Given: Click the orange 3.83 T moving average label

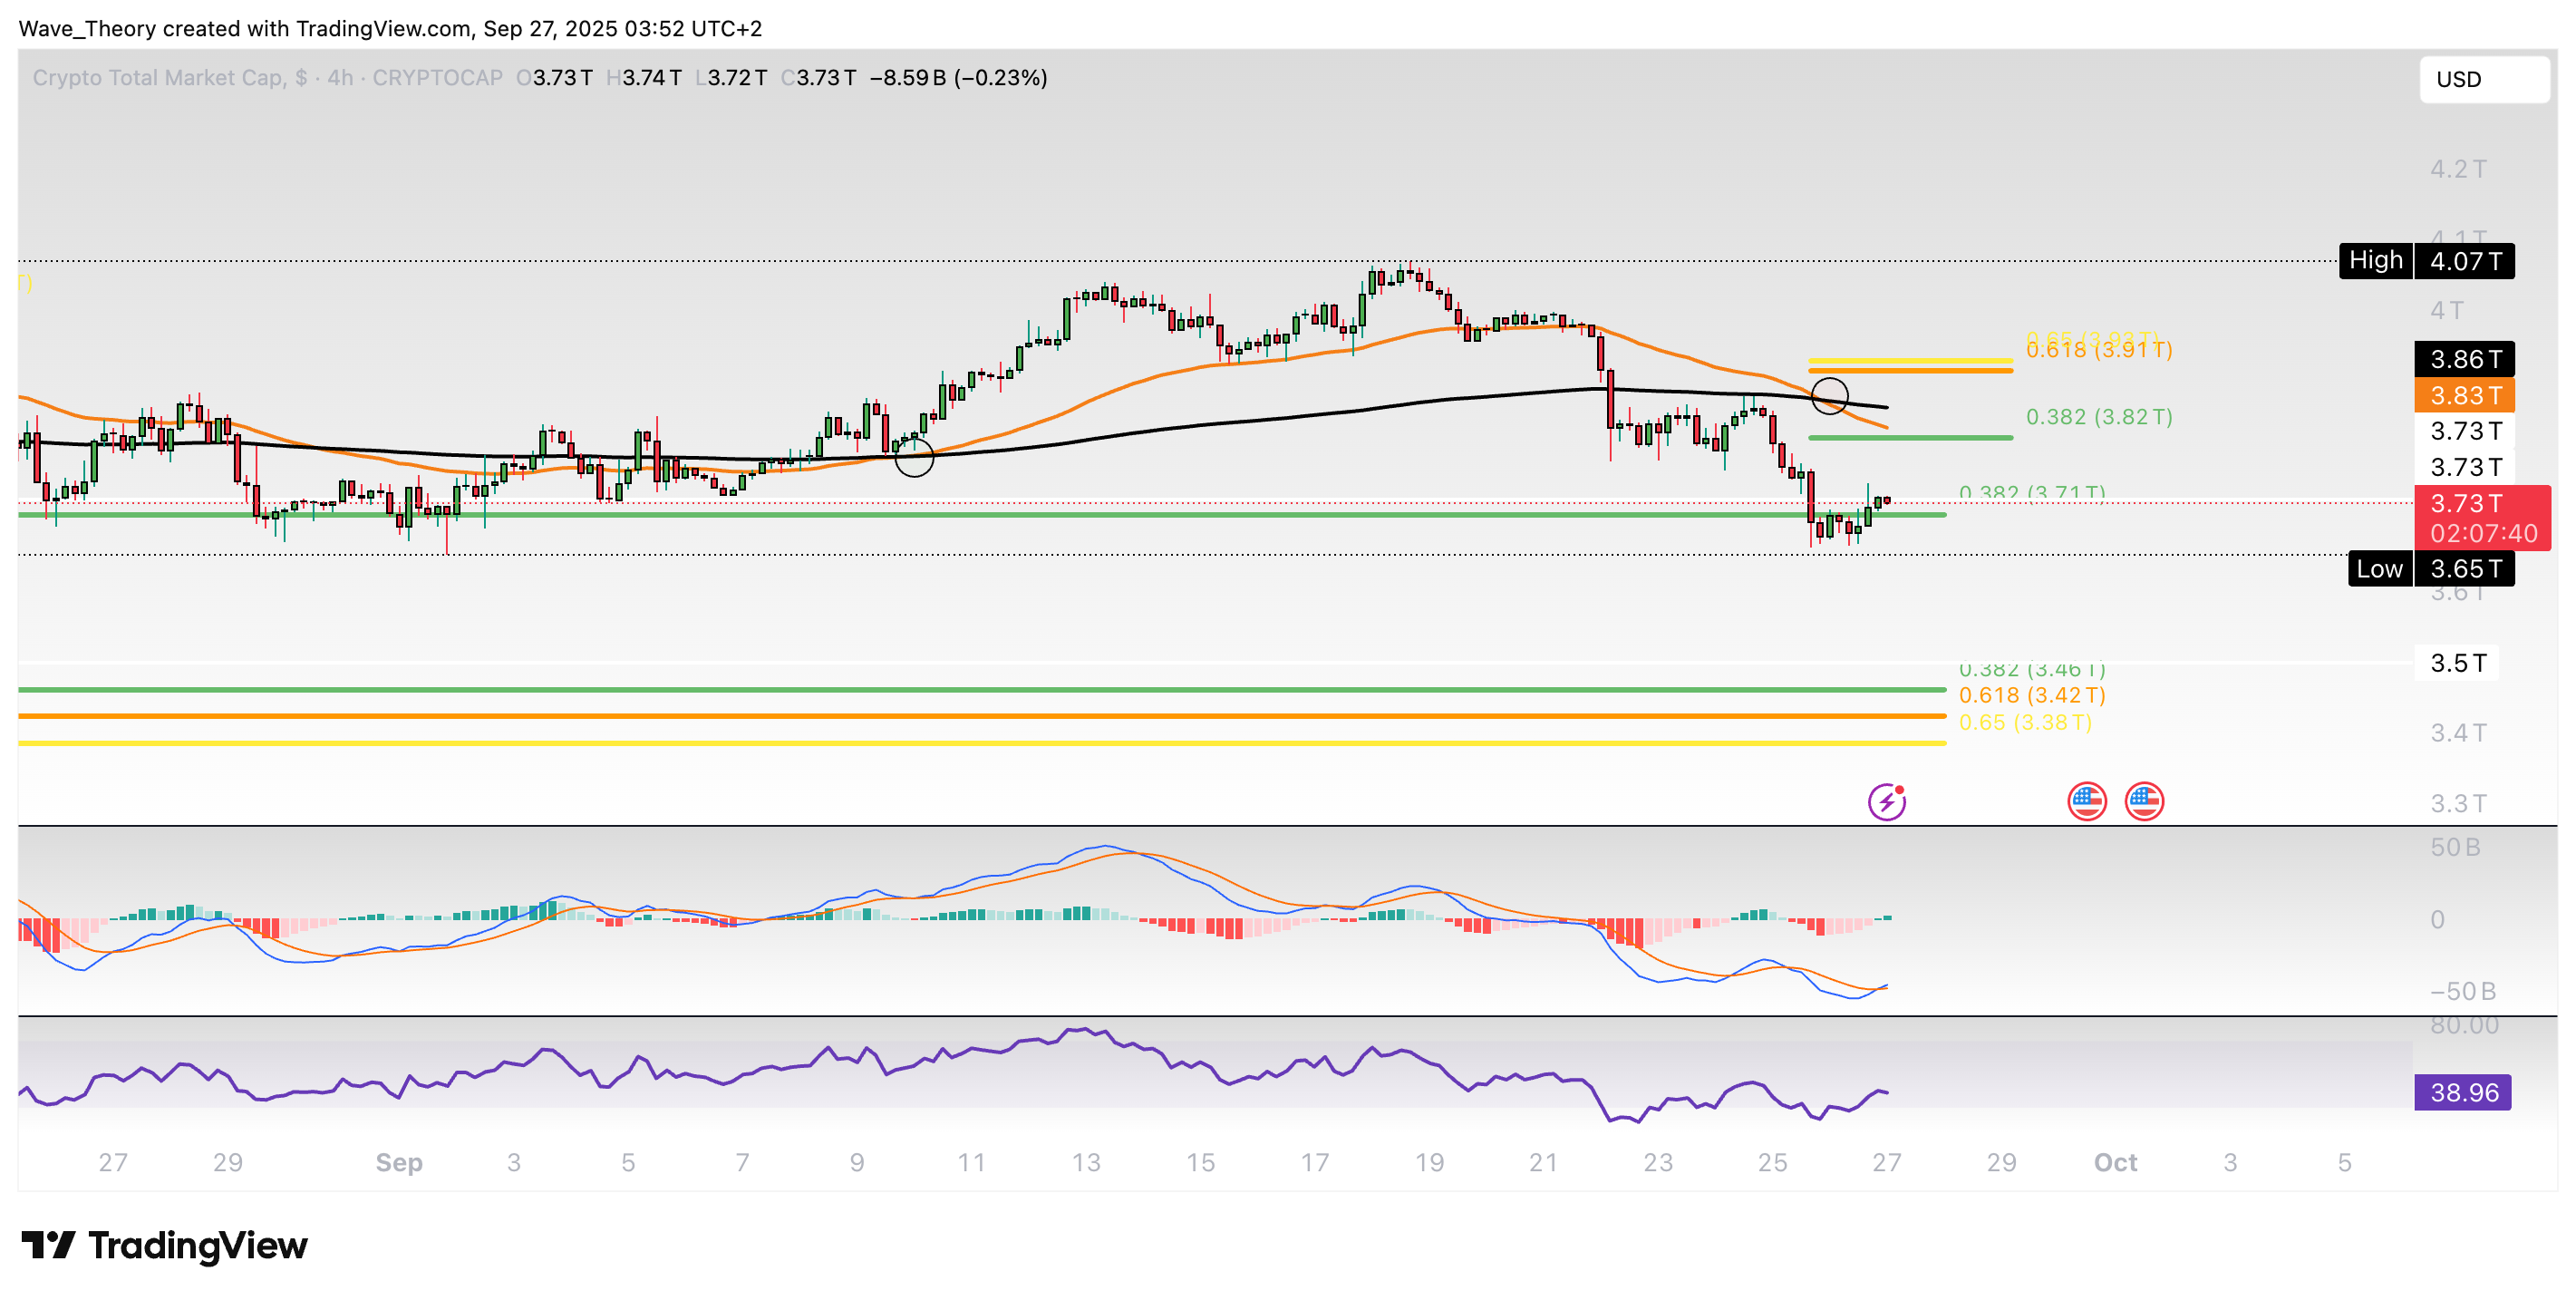Looking at the screenshot, I should pos(2465,395).
